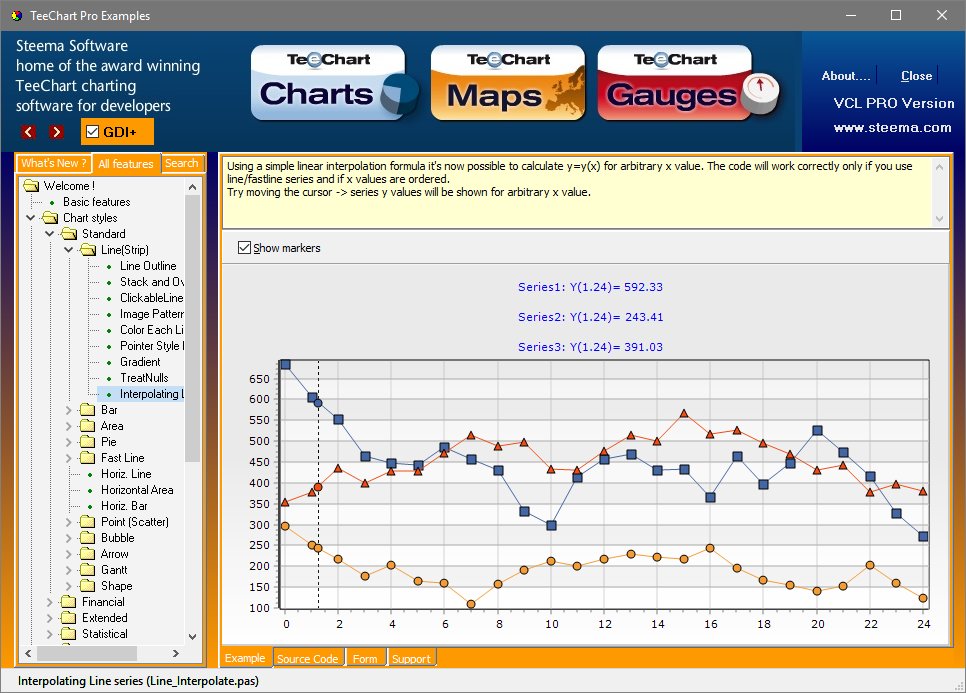Screen dimensions: 966x693
Task: Switch to the Form tab
Action: 365,659
